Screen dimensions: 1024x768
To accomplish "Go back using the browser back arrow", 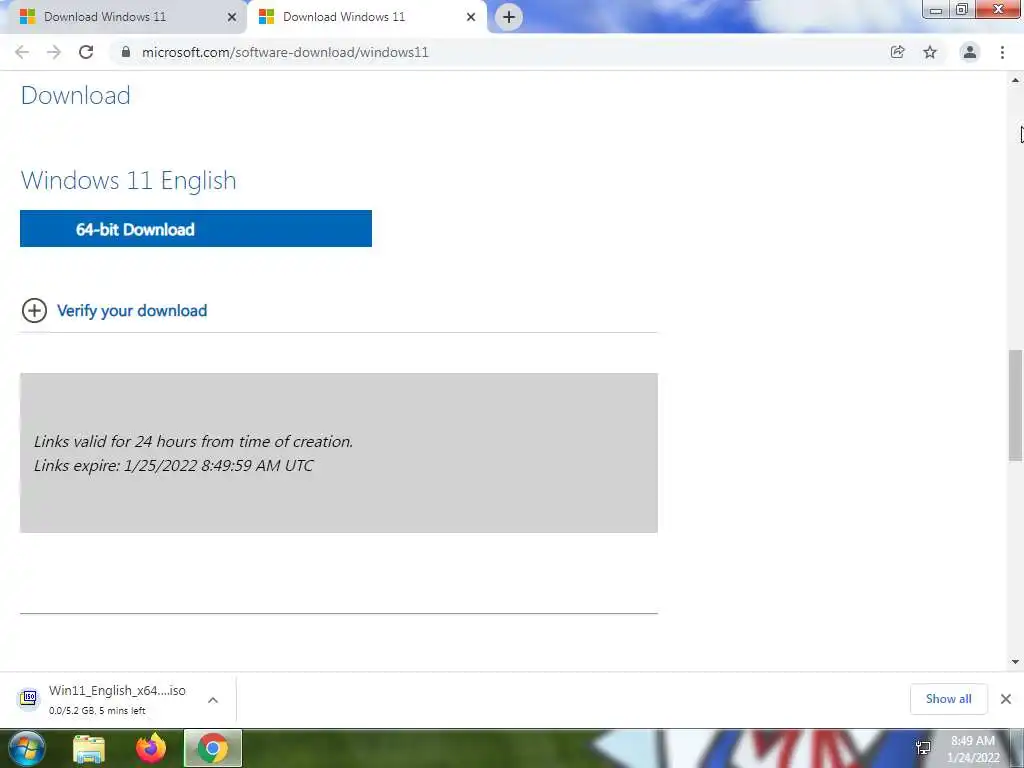I will point(22,52).
